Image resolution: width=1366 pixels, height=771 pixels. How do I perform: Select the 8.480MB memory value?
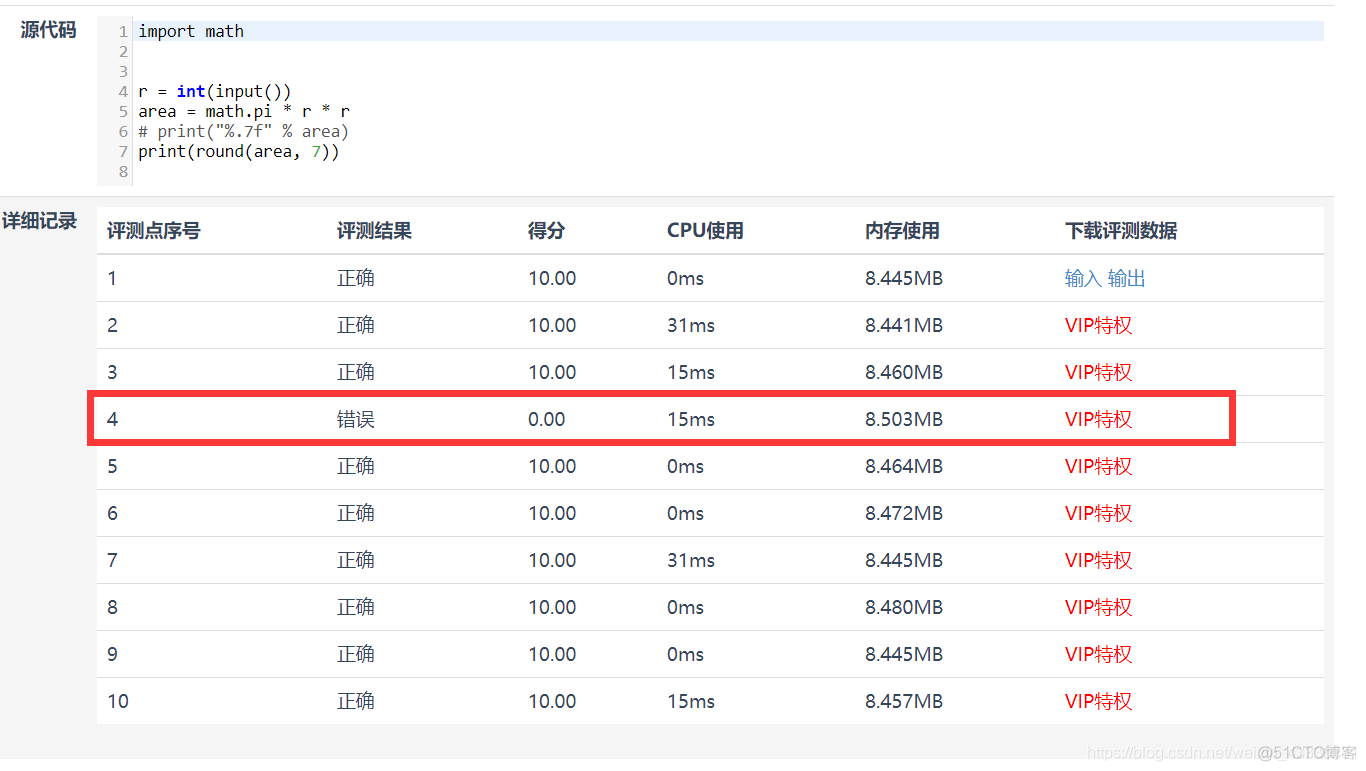904,607
